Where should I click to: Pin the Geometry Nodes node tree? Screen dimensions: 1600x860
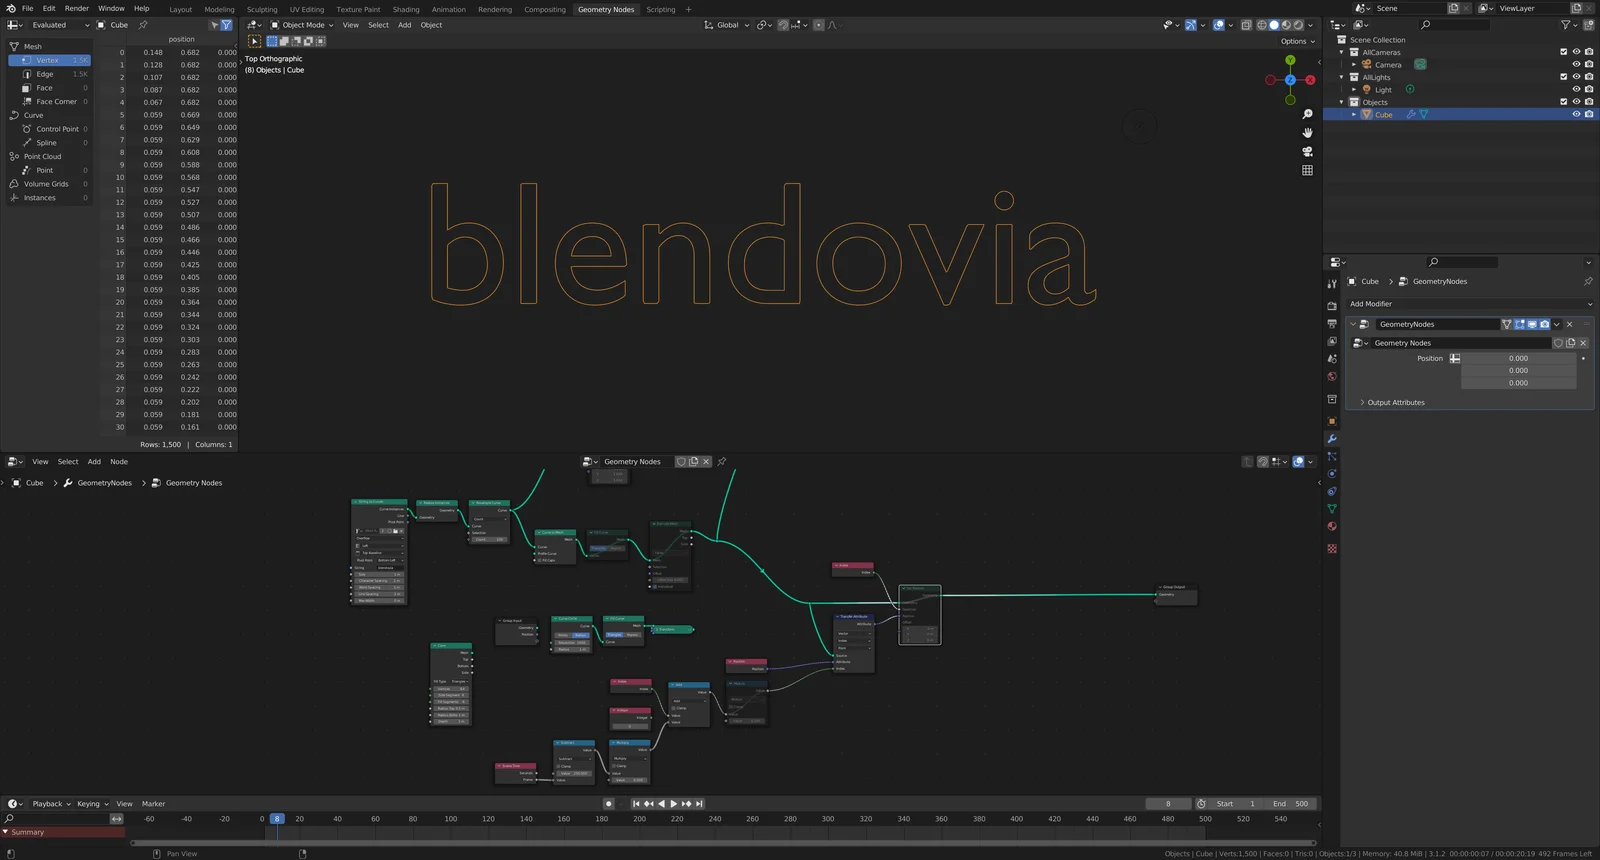(x=722, y=462)
